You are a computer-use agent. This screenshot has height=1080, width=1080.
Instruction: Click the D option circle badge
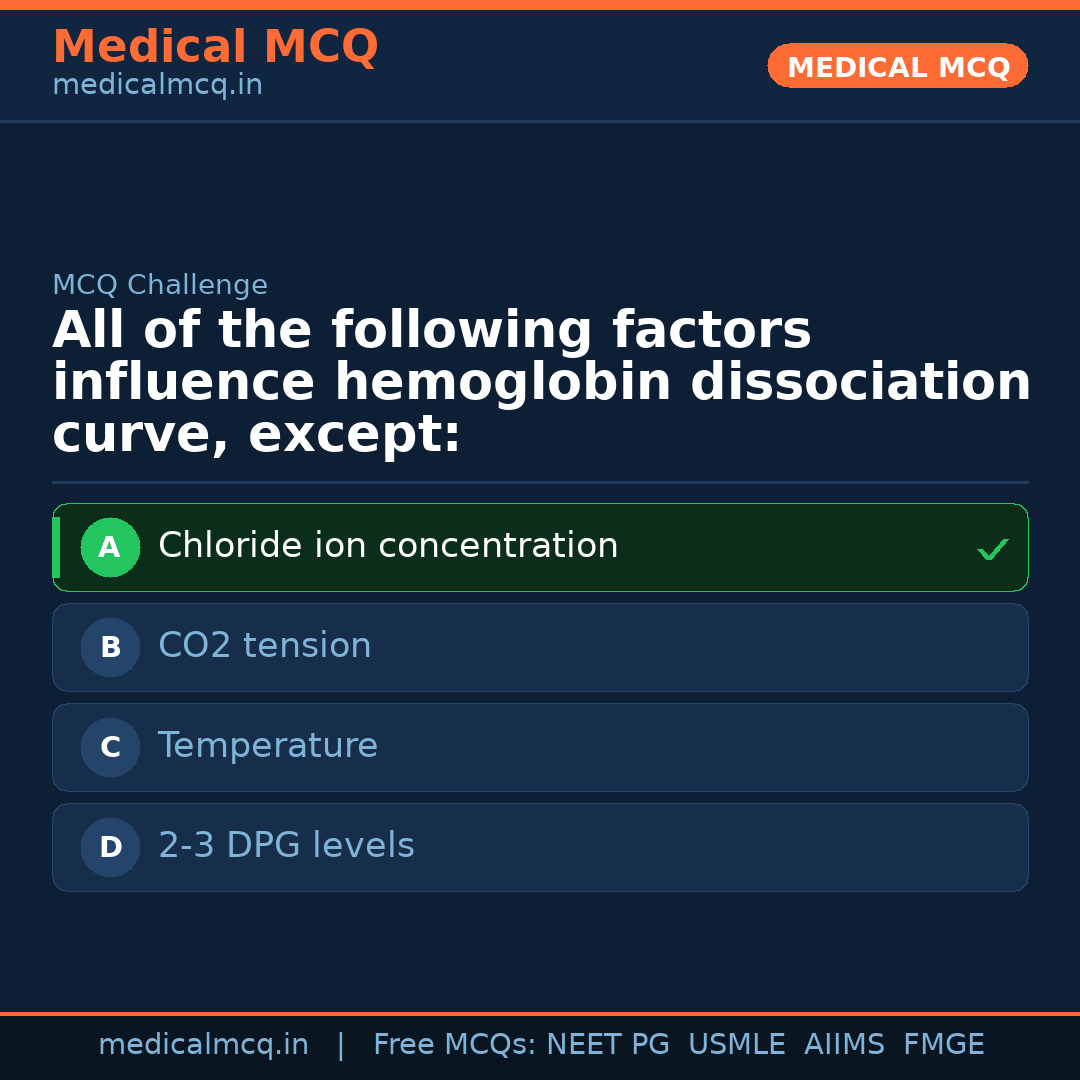point(110,847)
